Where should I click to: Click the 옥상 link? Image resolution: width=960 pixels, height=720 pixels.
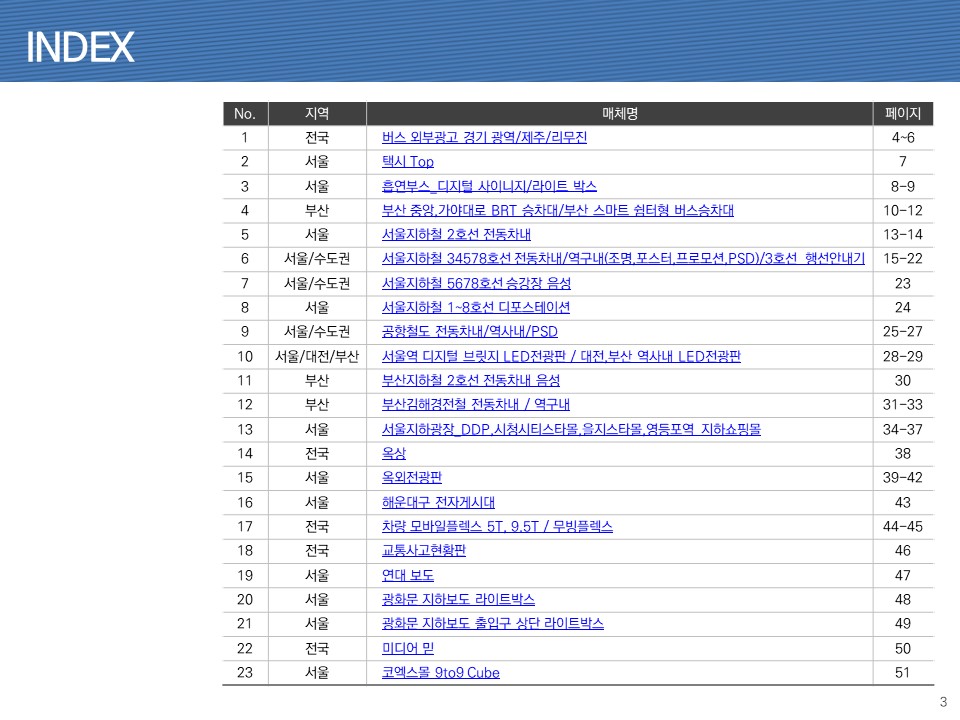pyautogui.click(x=394, y=454)
